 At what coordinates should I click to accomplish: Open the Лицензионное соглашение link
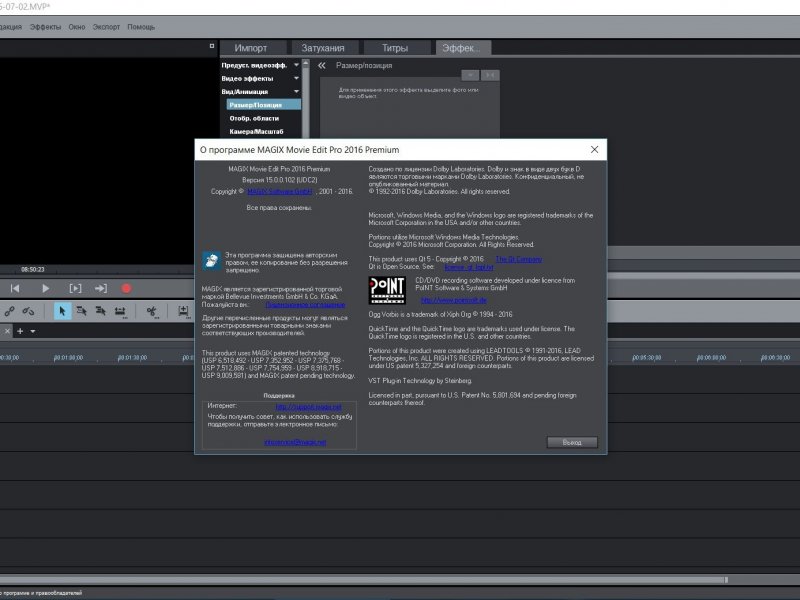[305, 305]
